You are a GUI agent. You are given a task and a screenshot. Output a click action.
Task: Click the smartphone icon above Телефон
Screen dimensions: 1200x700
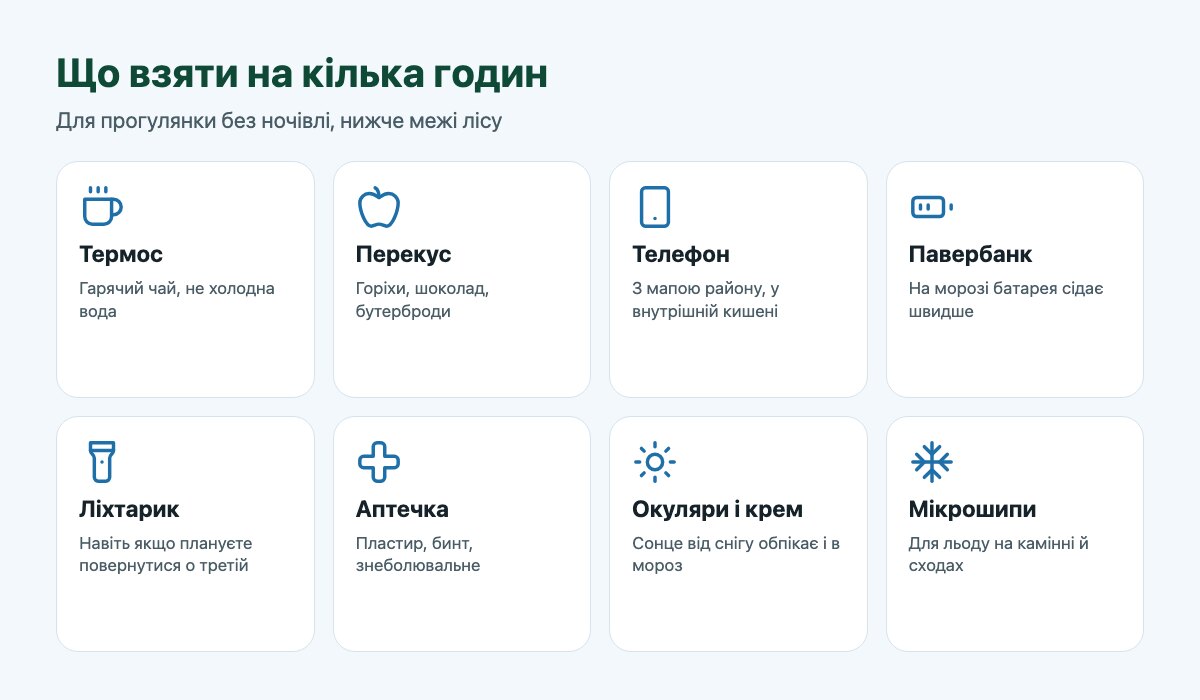coord(654,207)
